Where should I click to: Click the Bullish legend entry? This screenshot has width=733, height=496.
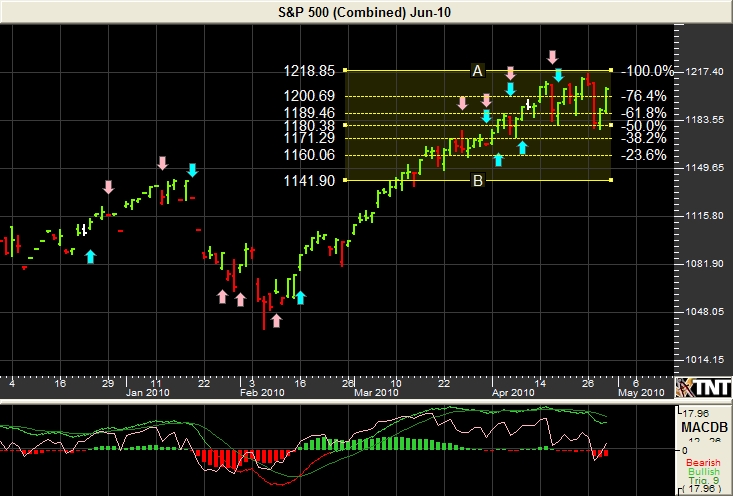click(x=704, y=472)
